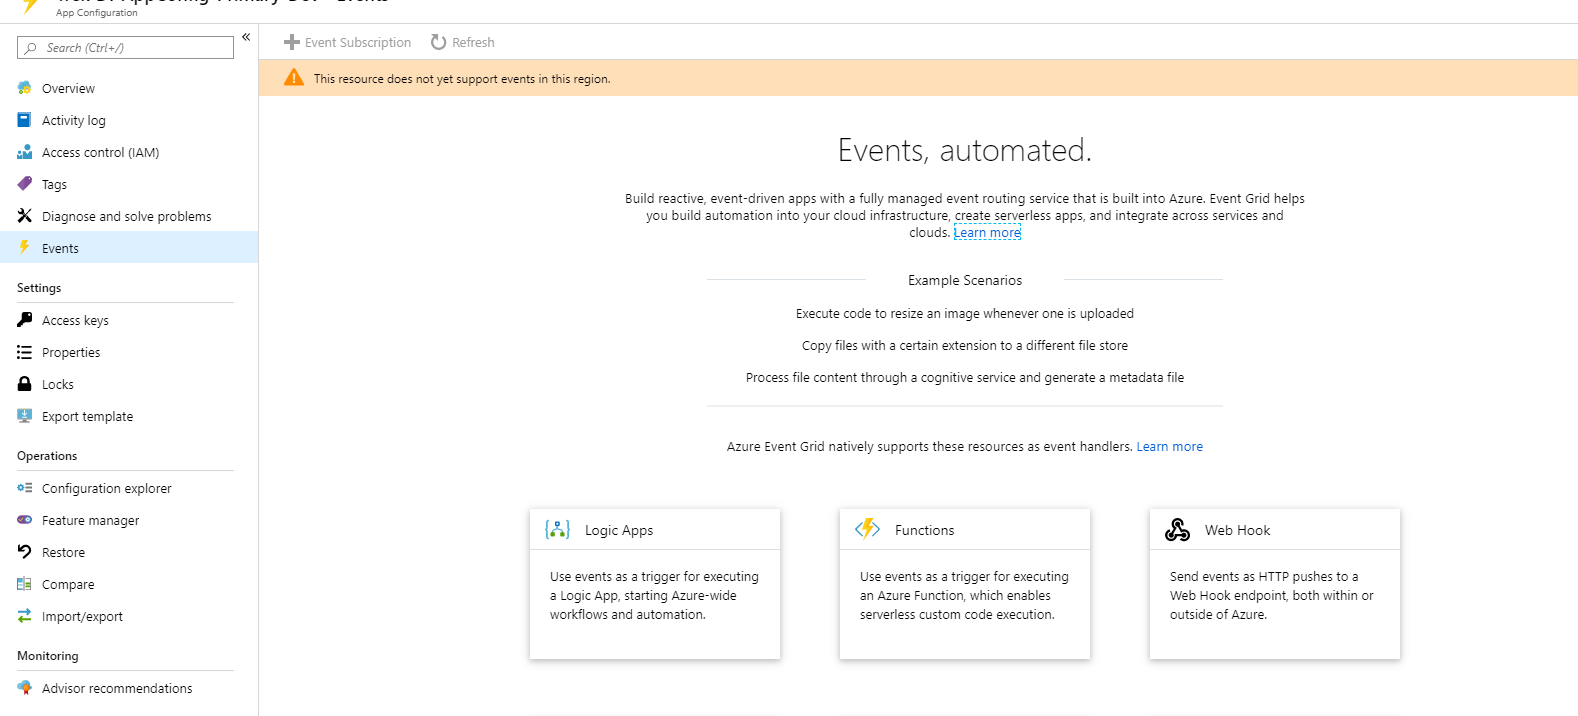Click the Feature manager toggle icon
Image resolution: width=1578 pixels, height=716 pixels.
pos(25,520)
